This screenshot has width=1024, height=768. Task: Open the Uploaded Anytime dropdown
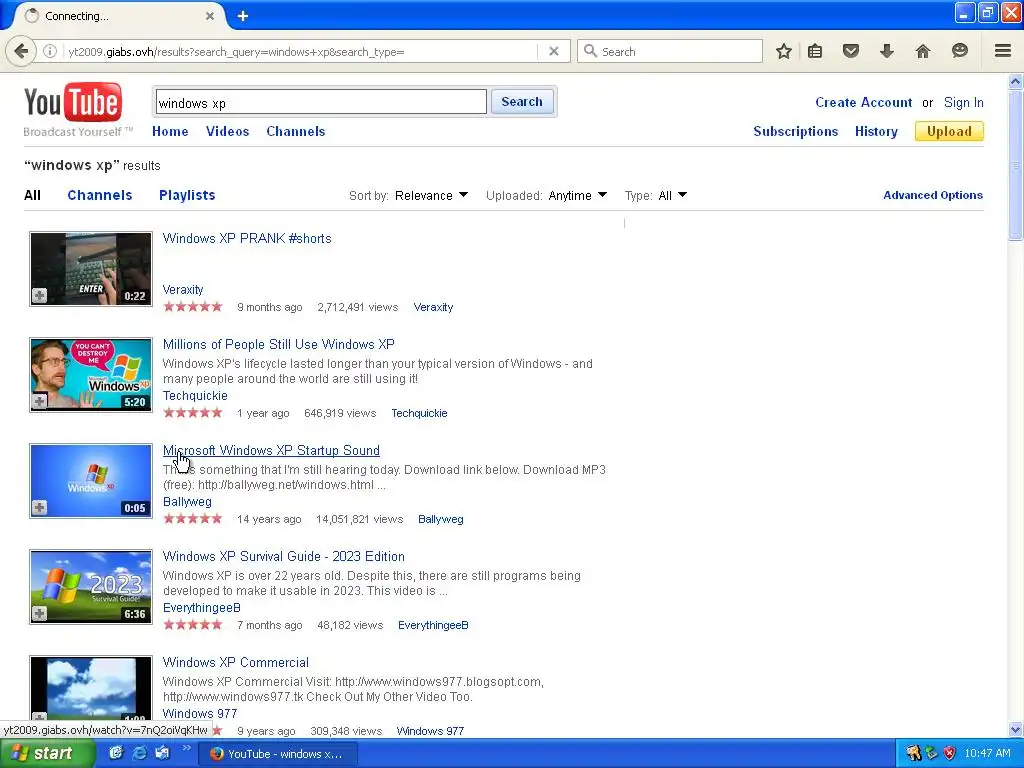coord(578,195)
